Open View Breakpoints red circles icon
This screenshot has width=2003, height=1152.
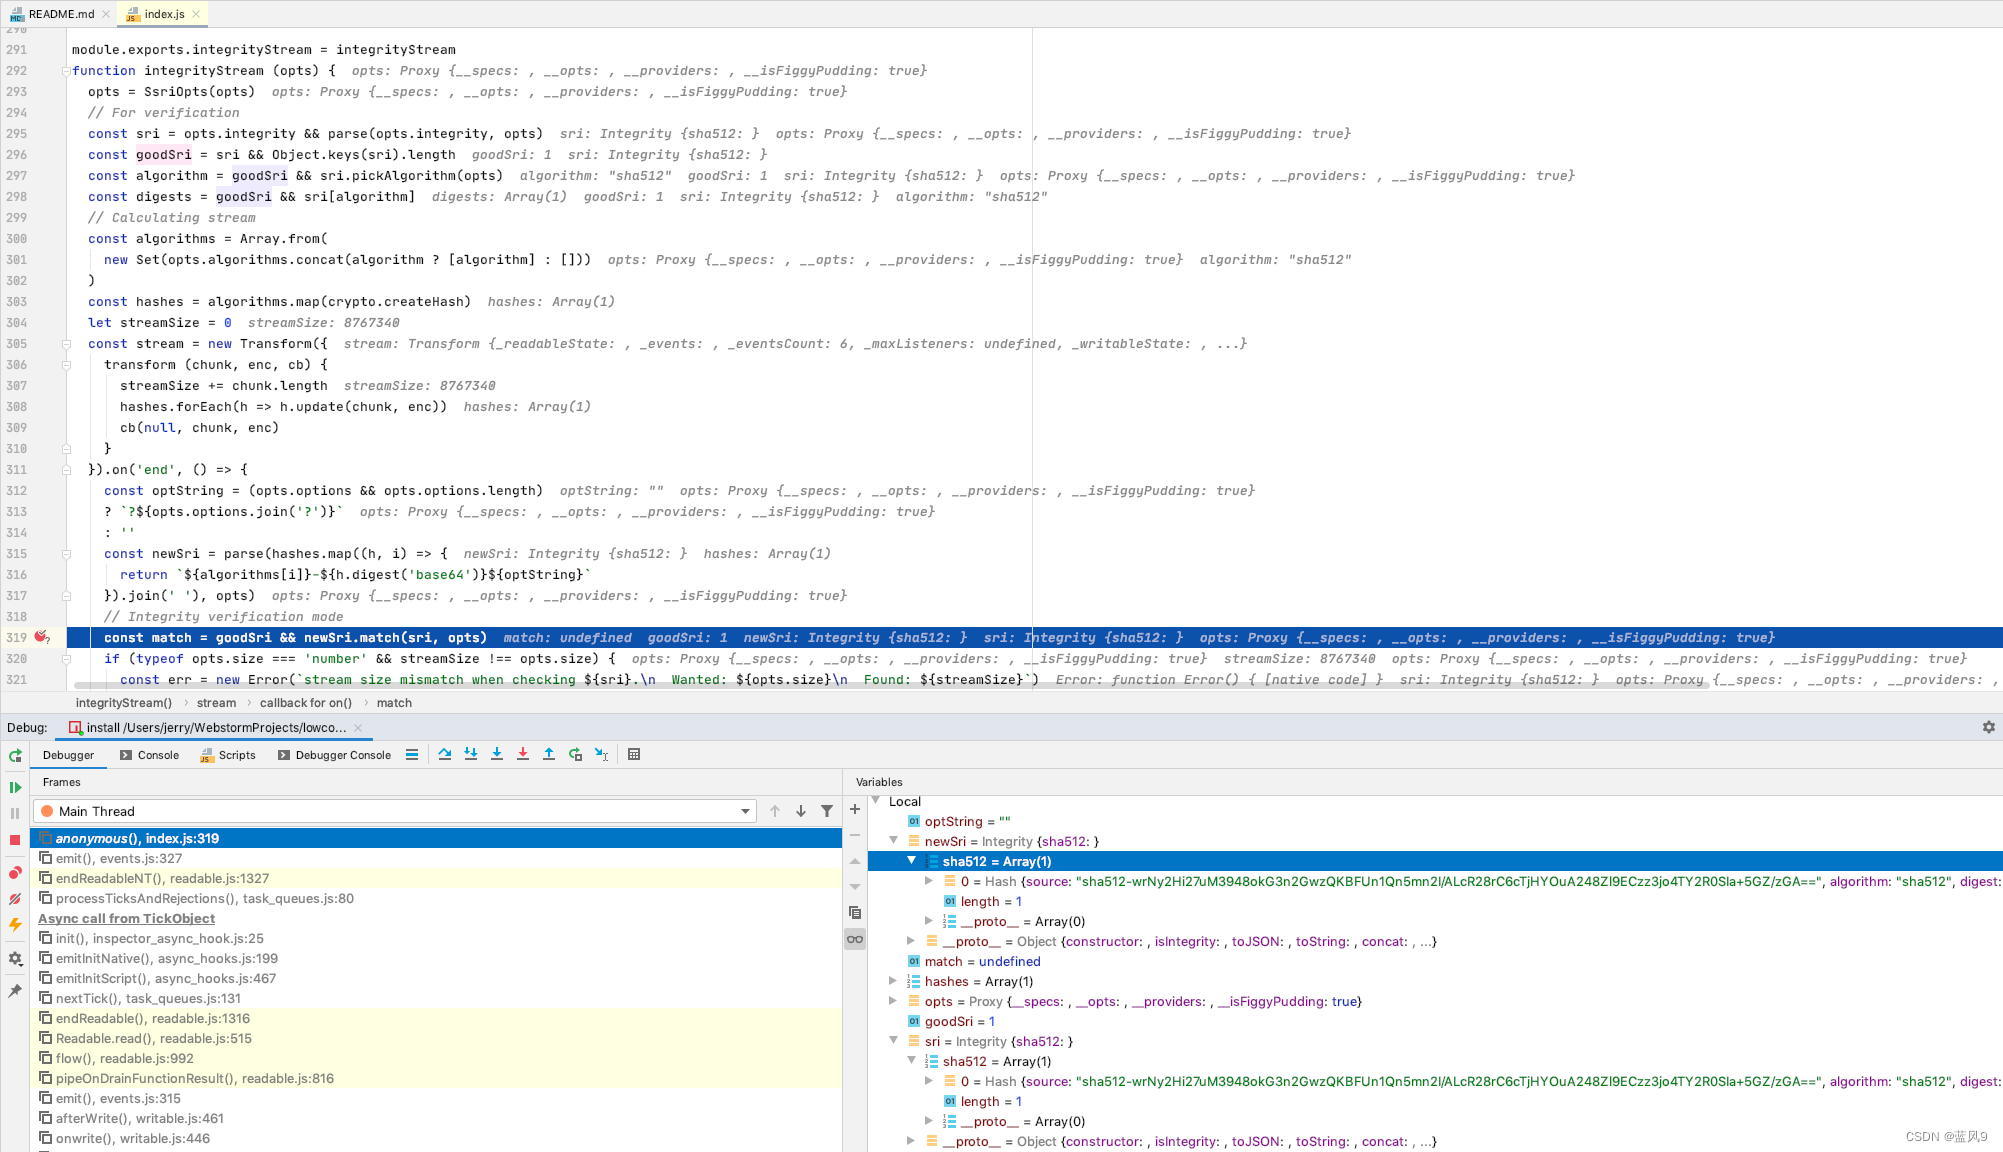[15, 873]
